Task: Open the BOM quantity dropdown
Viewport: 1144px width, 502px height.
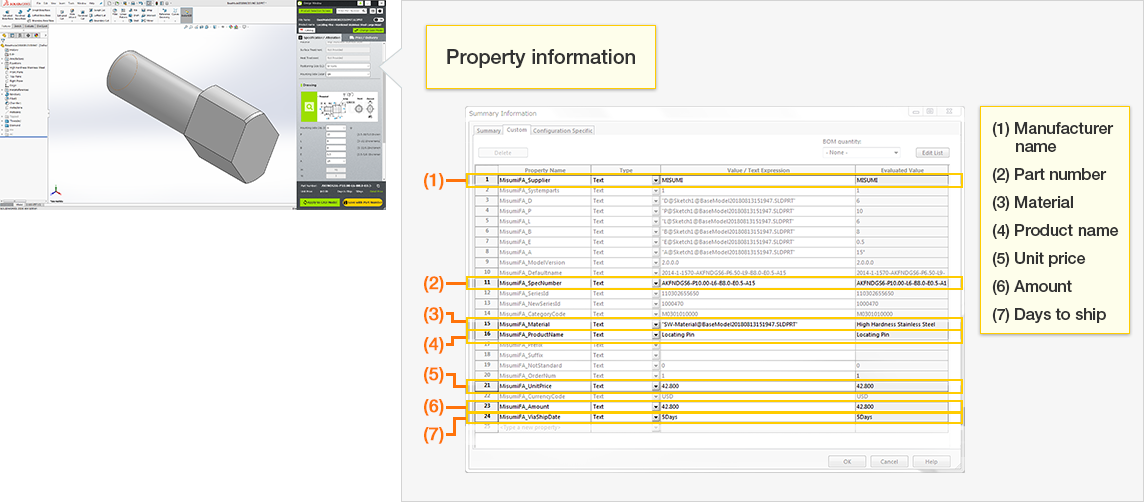Action: pos(861,152)
